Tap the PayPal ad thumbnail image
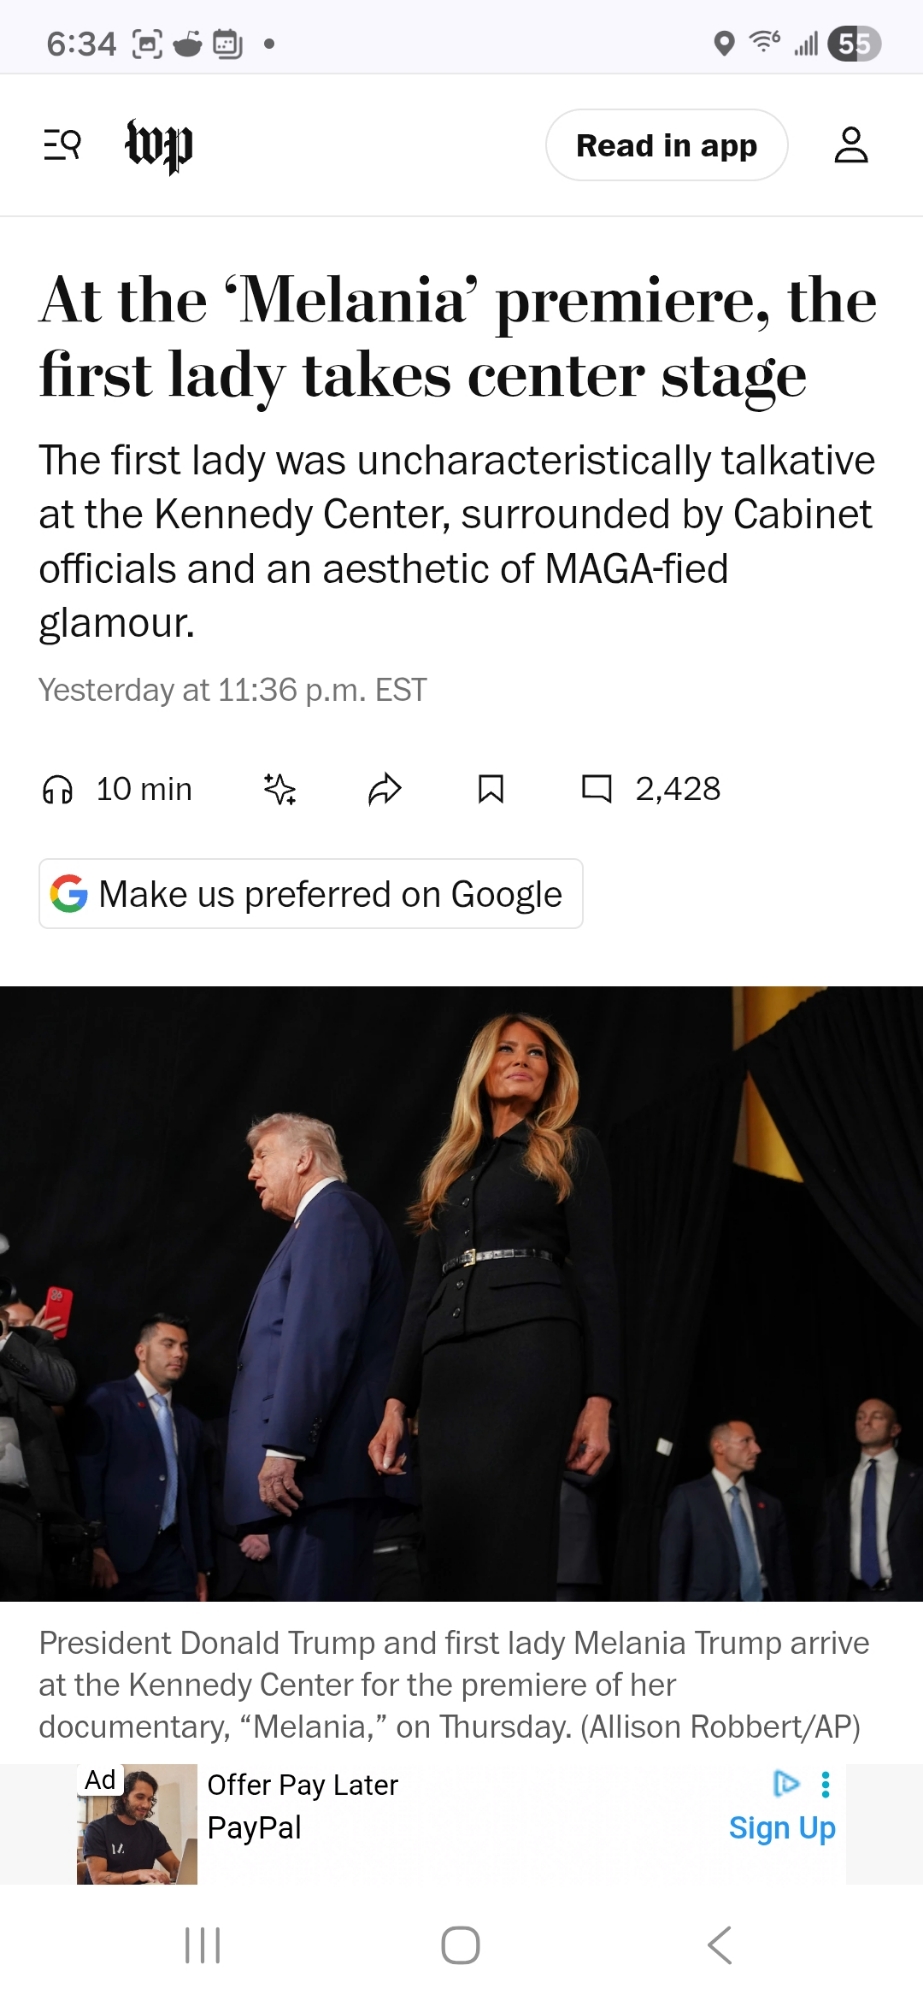 137,1824
